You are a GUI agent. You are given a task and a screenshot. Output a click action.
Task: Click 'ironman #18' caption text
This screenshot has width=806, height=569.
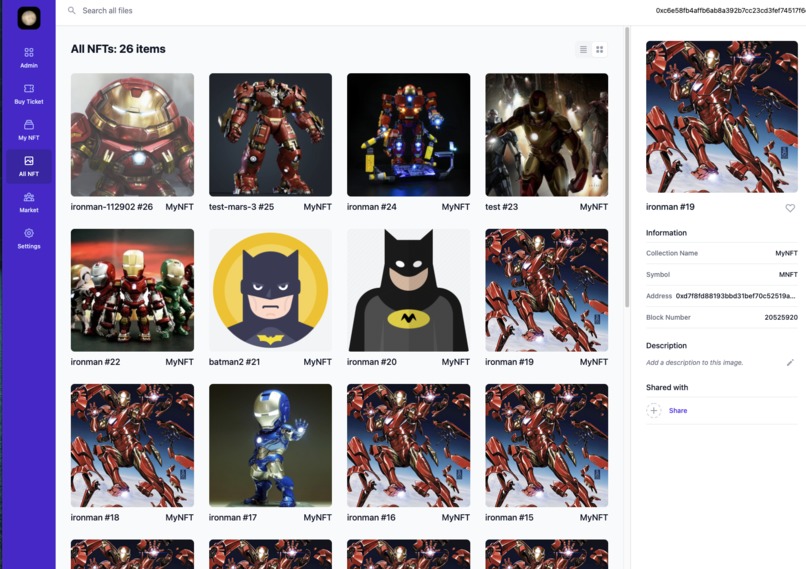point(95,517)
